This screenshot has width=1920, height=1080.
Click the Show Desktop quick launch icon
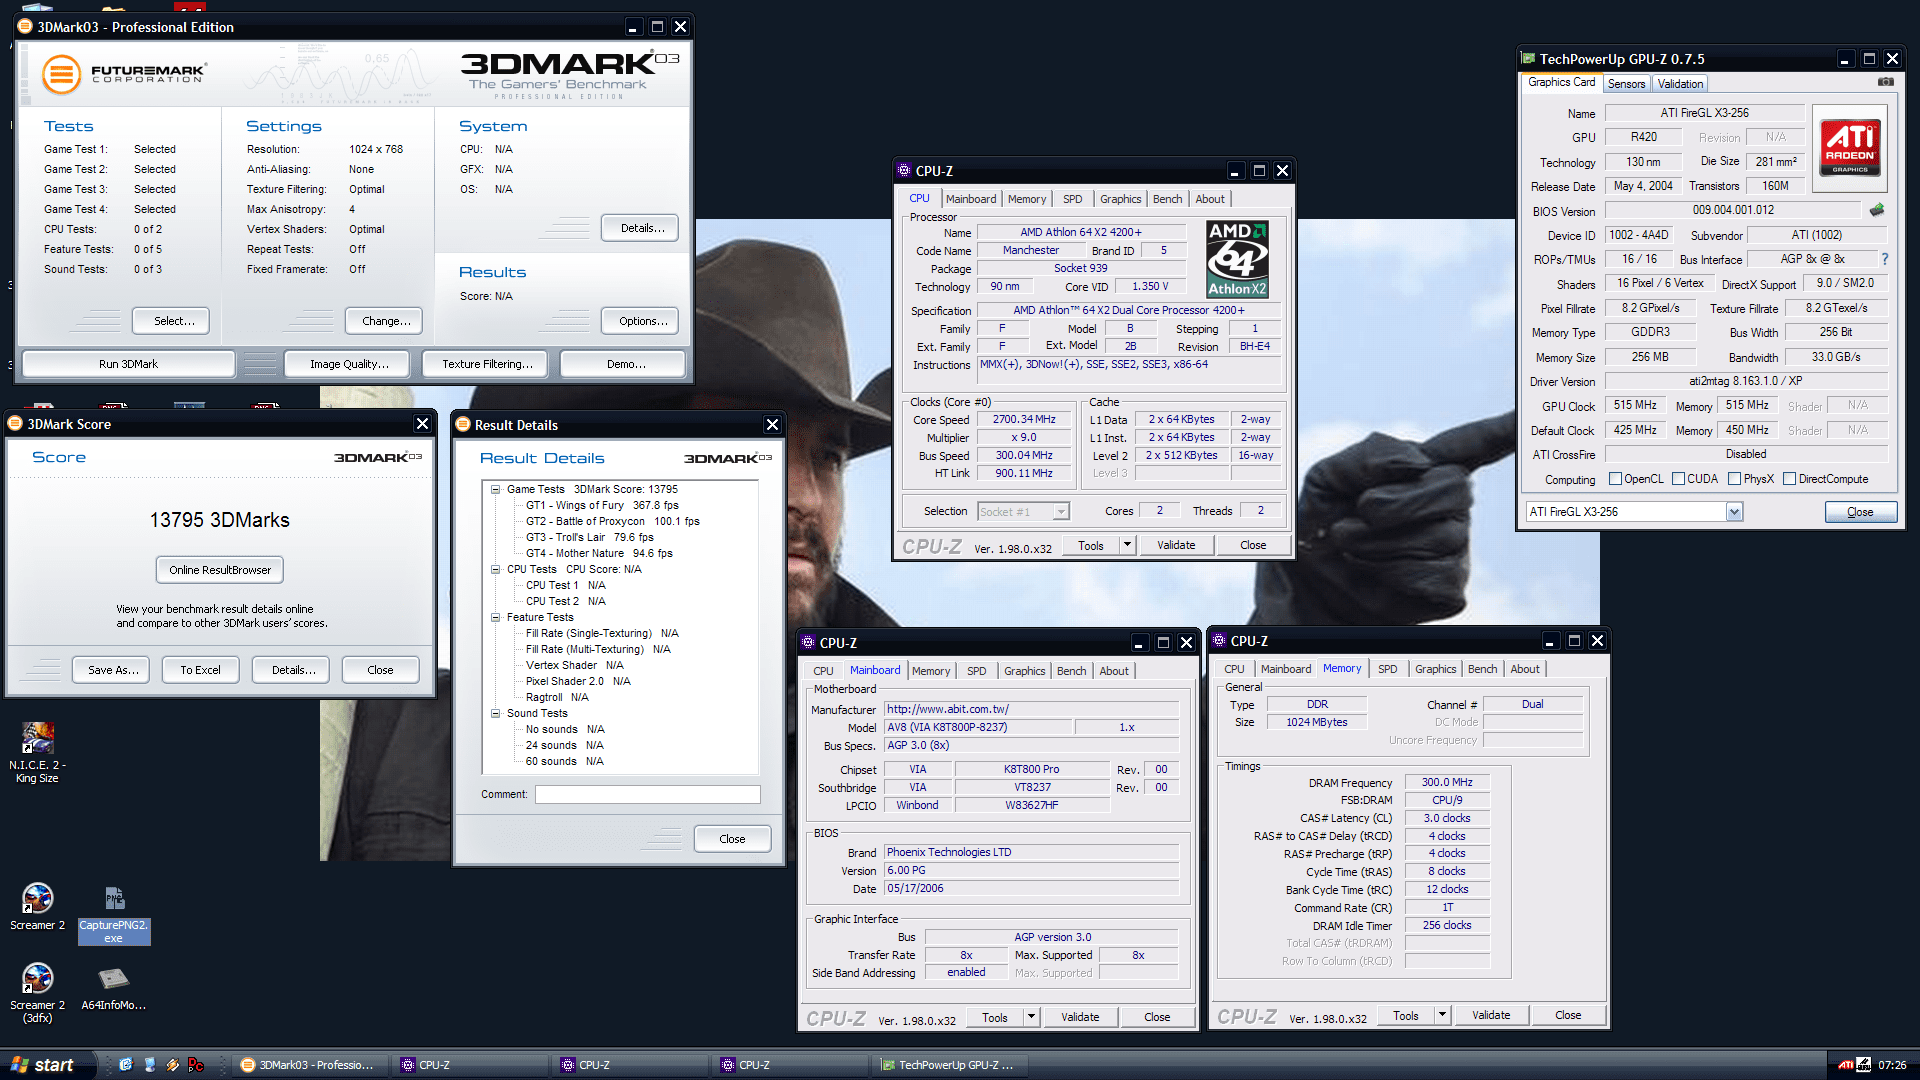(149, 1065)
